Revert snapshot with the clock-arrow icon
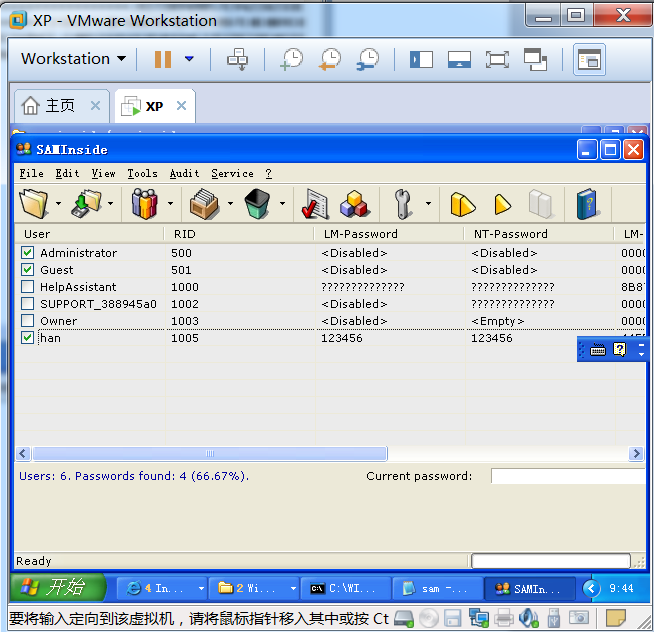The height and width of the screenshot is (632, 654). point(330,59)
